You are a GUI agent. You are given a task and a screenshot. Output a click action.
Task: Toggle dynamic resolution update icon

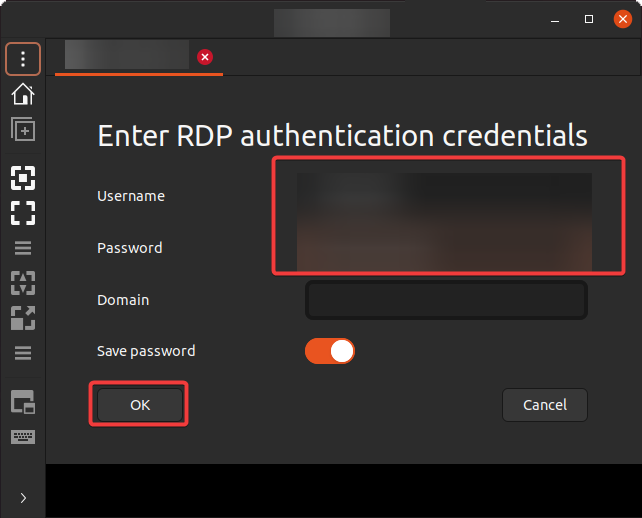(23, 283)
